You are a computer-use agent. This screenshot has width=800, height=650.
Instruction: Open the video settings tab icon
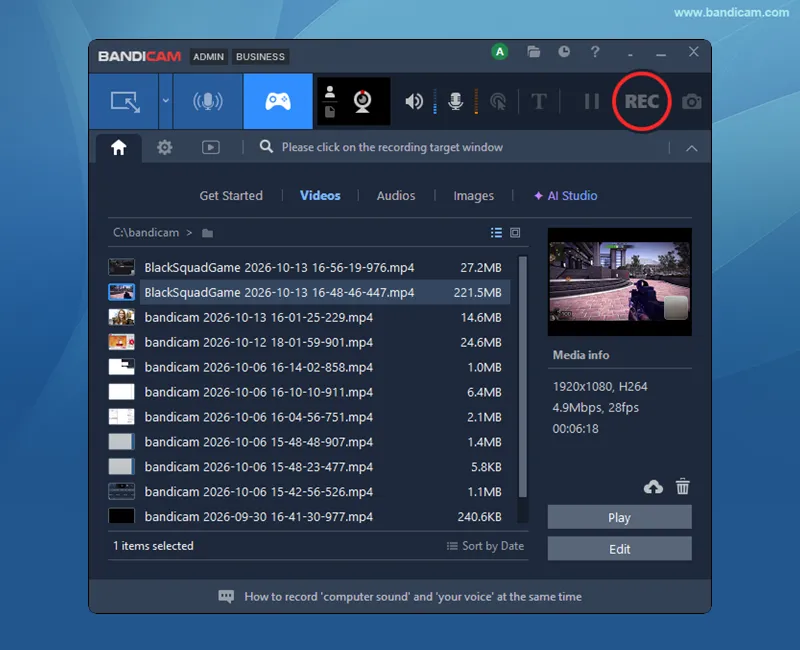point(211,147)
